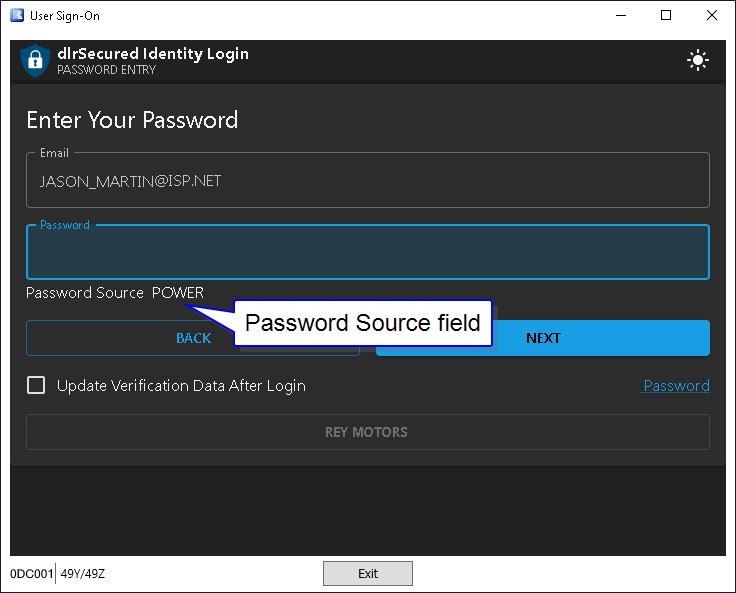Toggle light theme with sun icon
The width and height of the screenshot is (736, 593).
click(x=698, y=60)
